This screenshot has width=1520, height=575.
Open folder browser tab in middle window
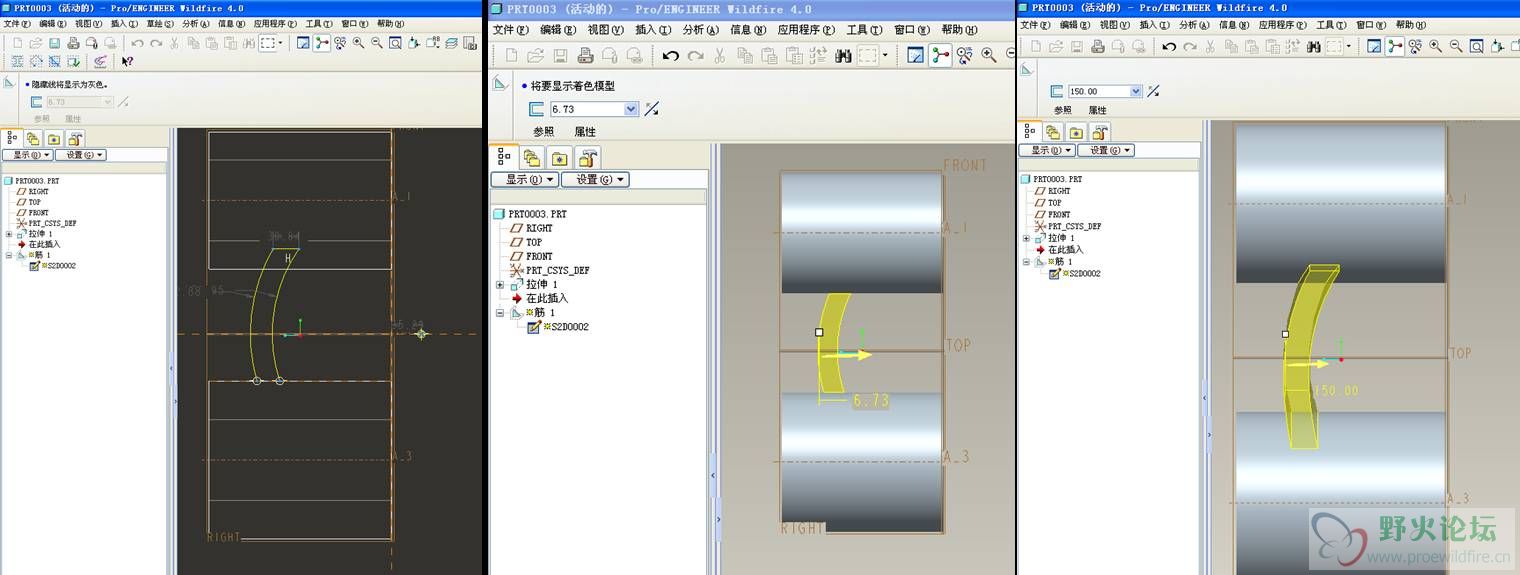(x=559, y=157)
